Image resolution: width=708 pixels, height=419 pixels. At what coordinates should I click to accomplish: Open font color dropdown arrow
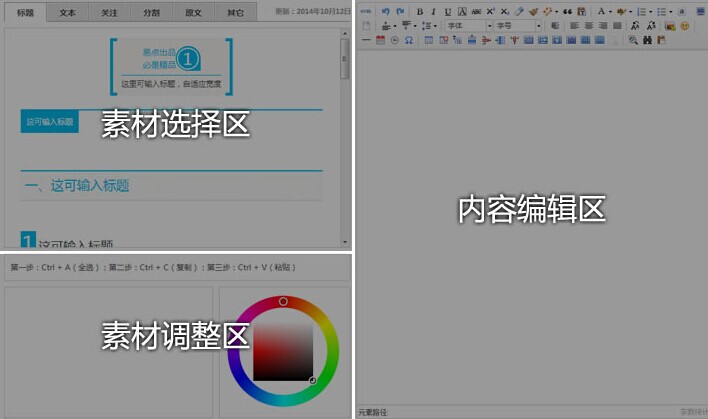click(x=610, y=12)
